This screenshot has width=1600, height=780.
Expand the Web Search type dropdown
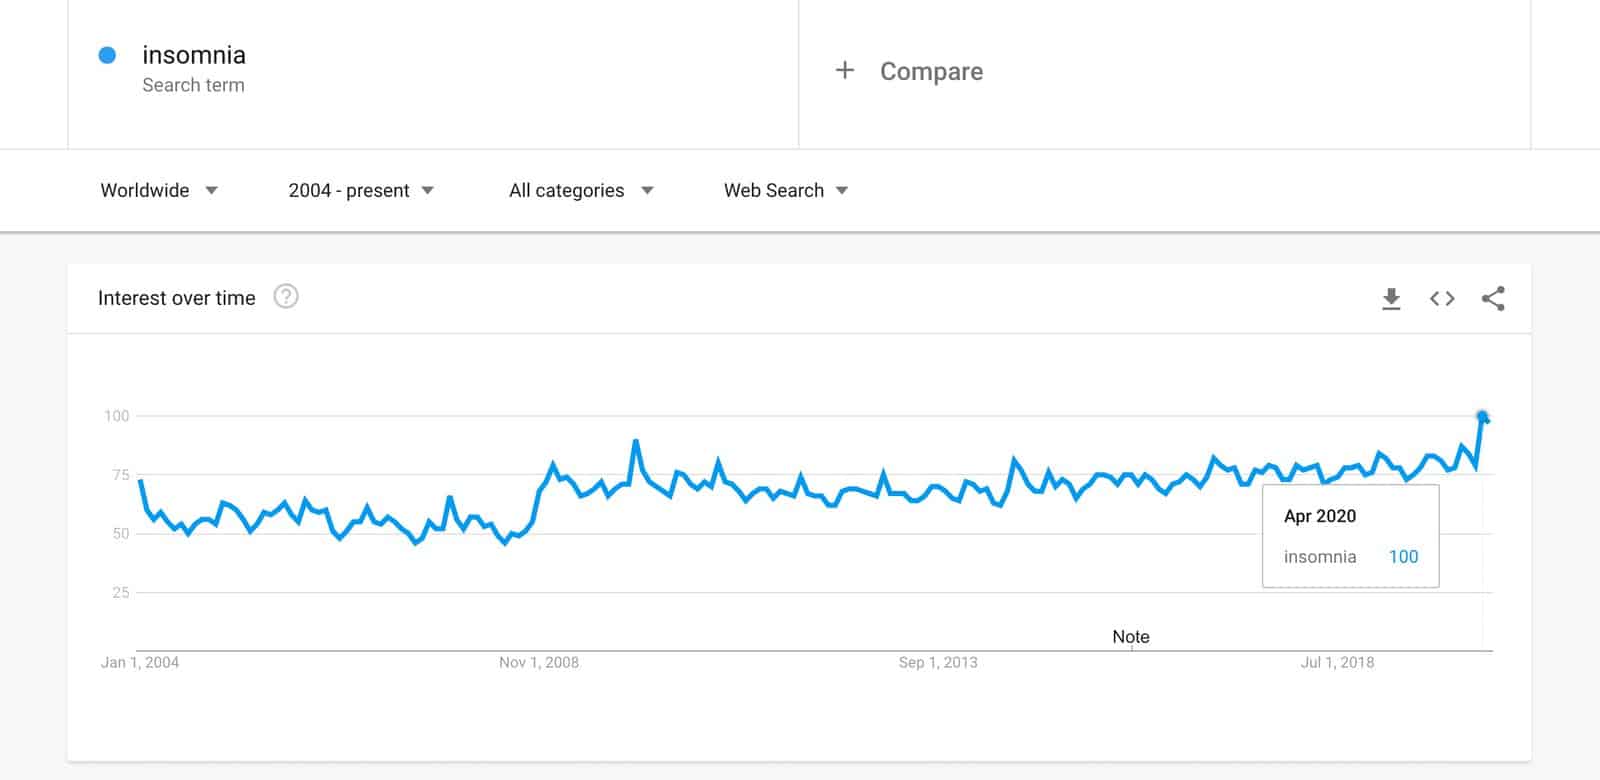pos(786,190)
